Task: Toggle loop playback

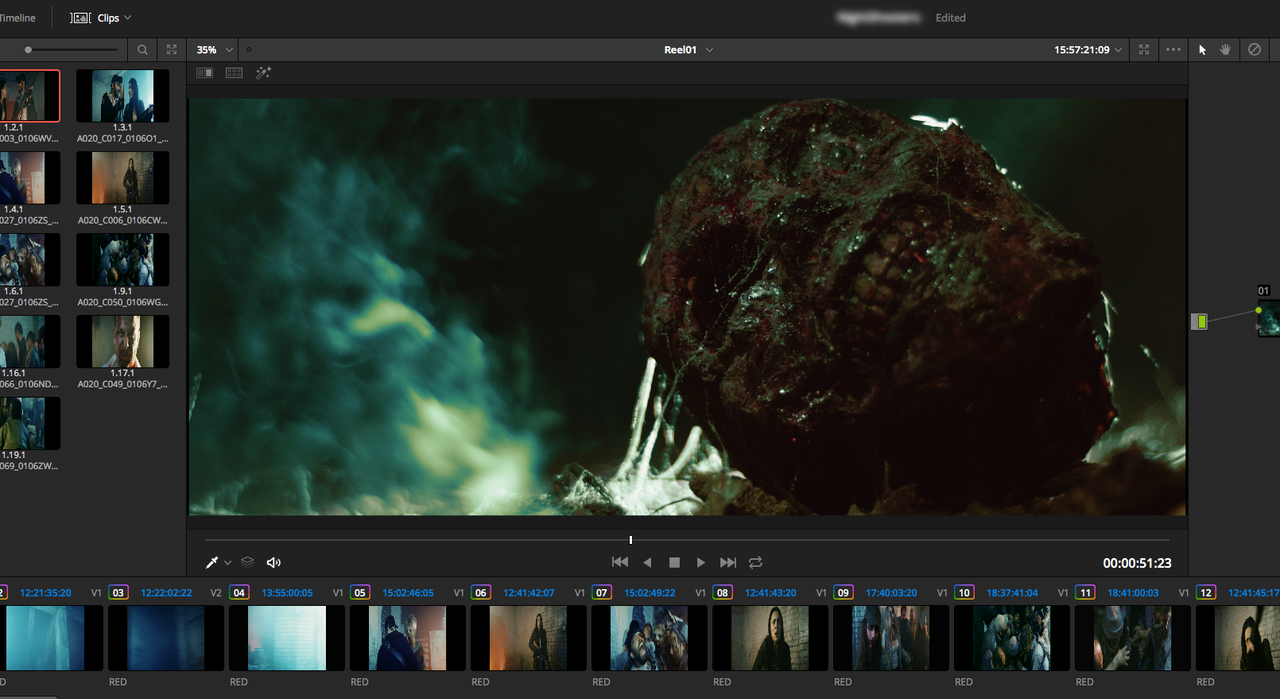Action: [755, 563]
